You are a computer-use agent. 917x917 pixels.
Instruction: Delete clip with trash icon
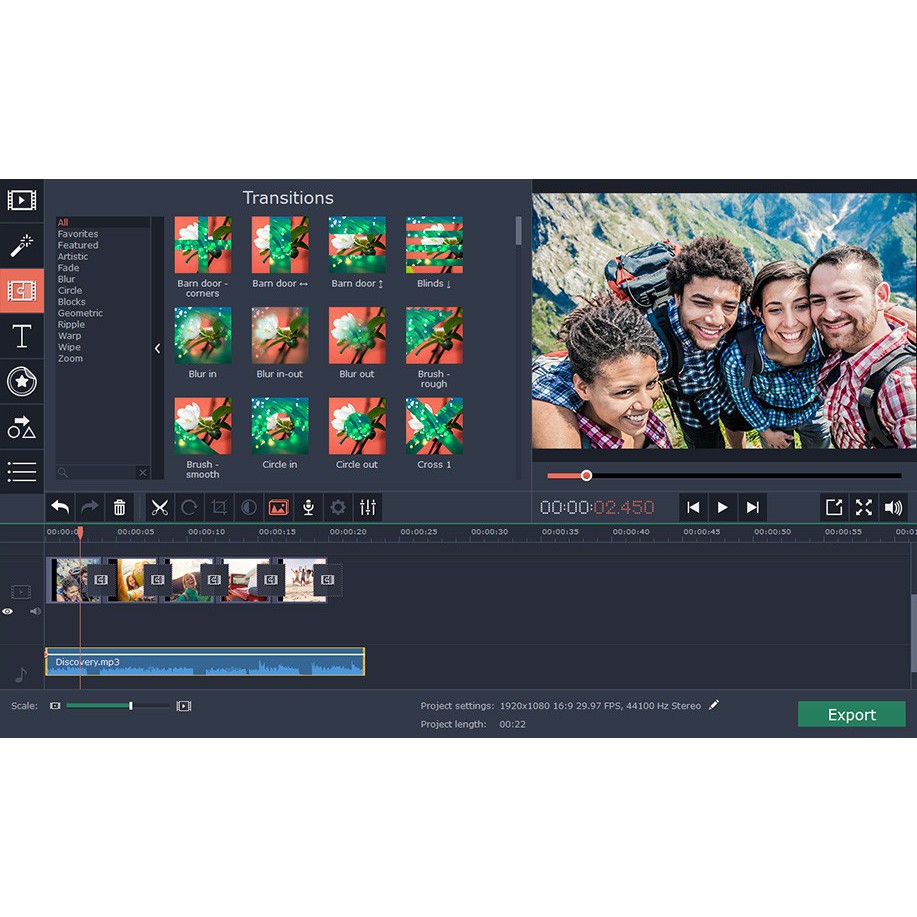(119, 507)
